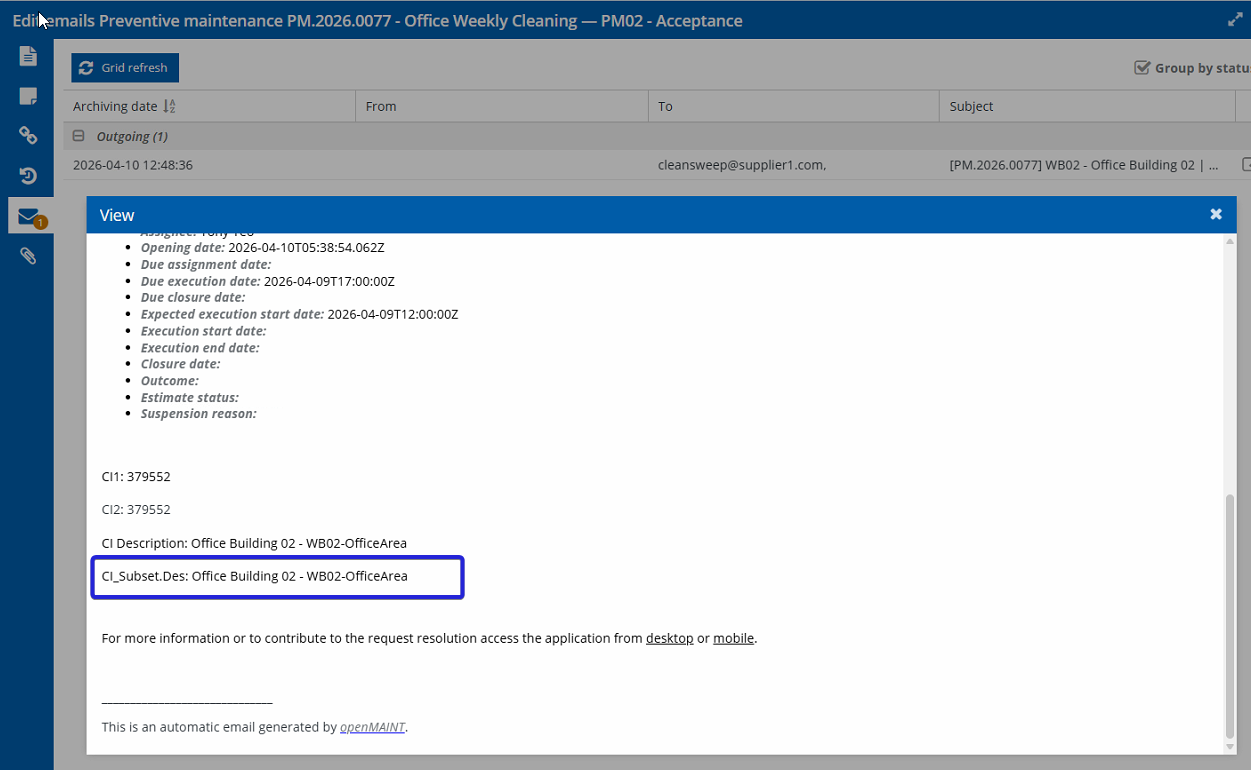Screen dimensions: 1251x770
Task: Click the expand window arrows icon
Action: tap(1235, 20)
